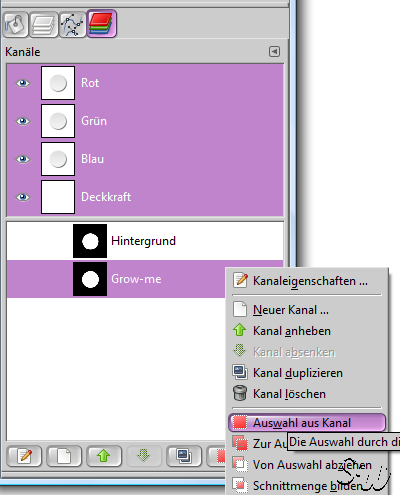Click the edit channel attributes button at bottom
The width and height of the screenshot is (400, 495).
pos(24,456)
